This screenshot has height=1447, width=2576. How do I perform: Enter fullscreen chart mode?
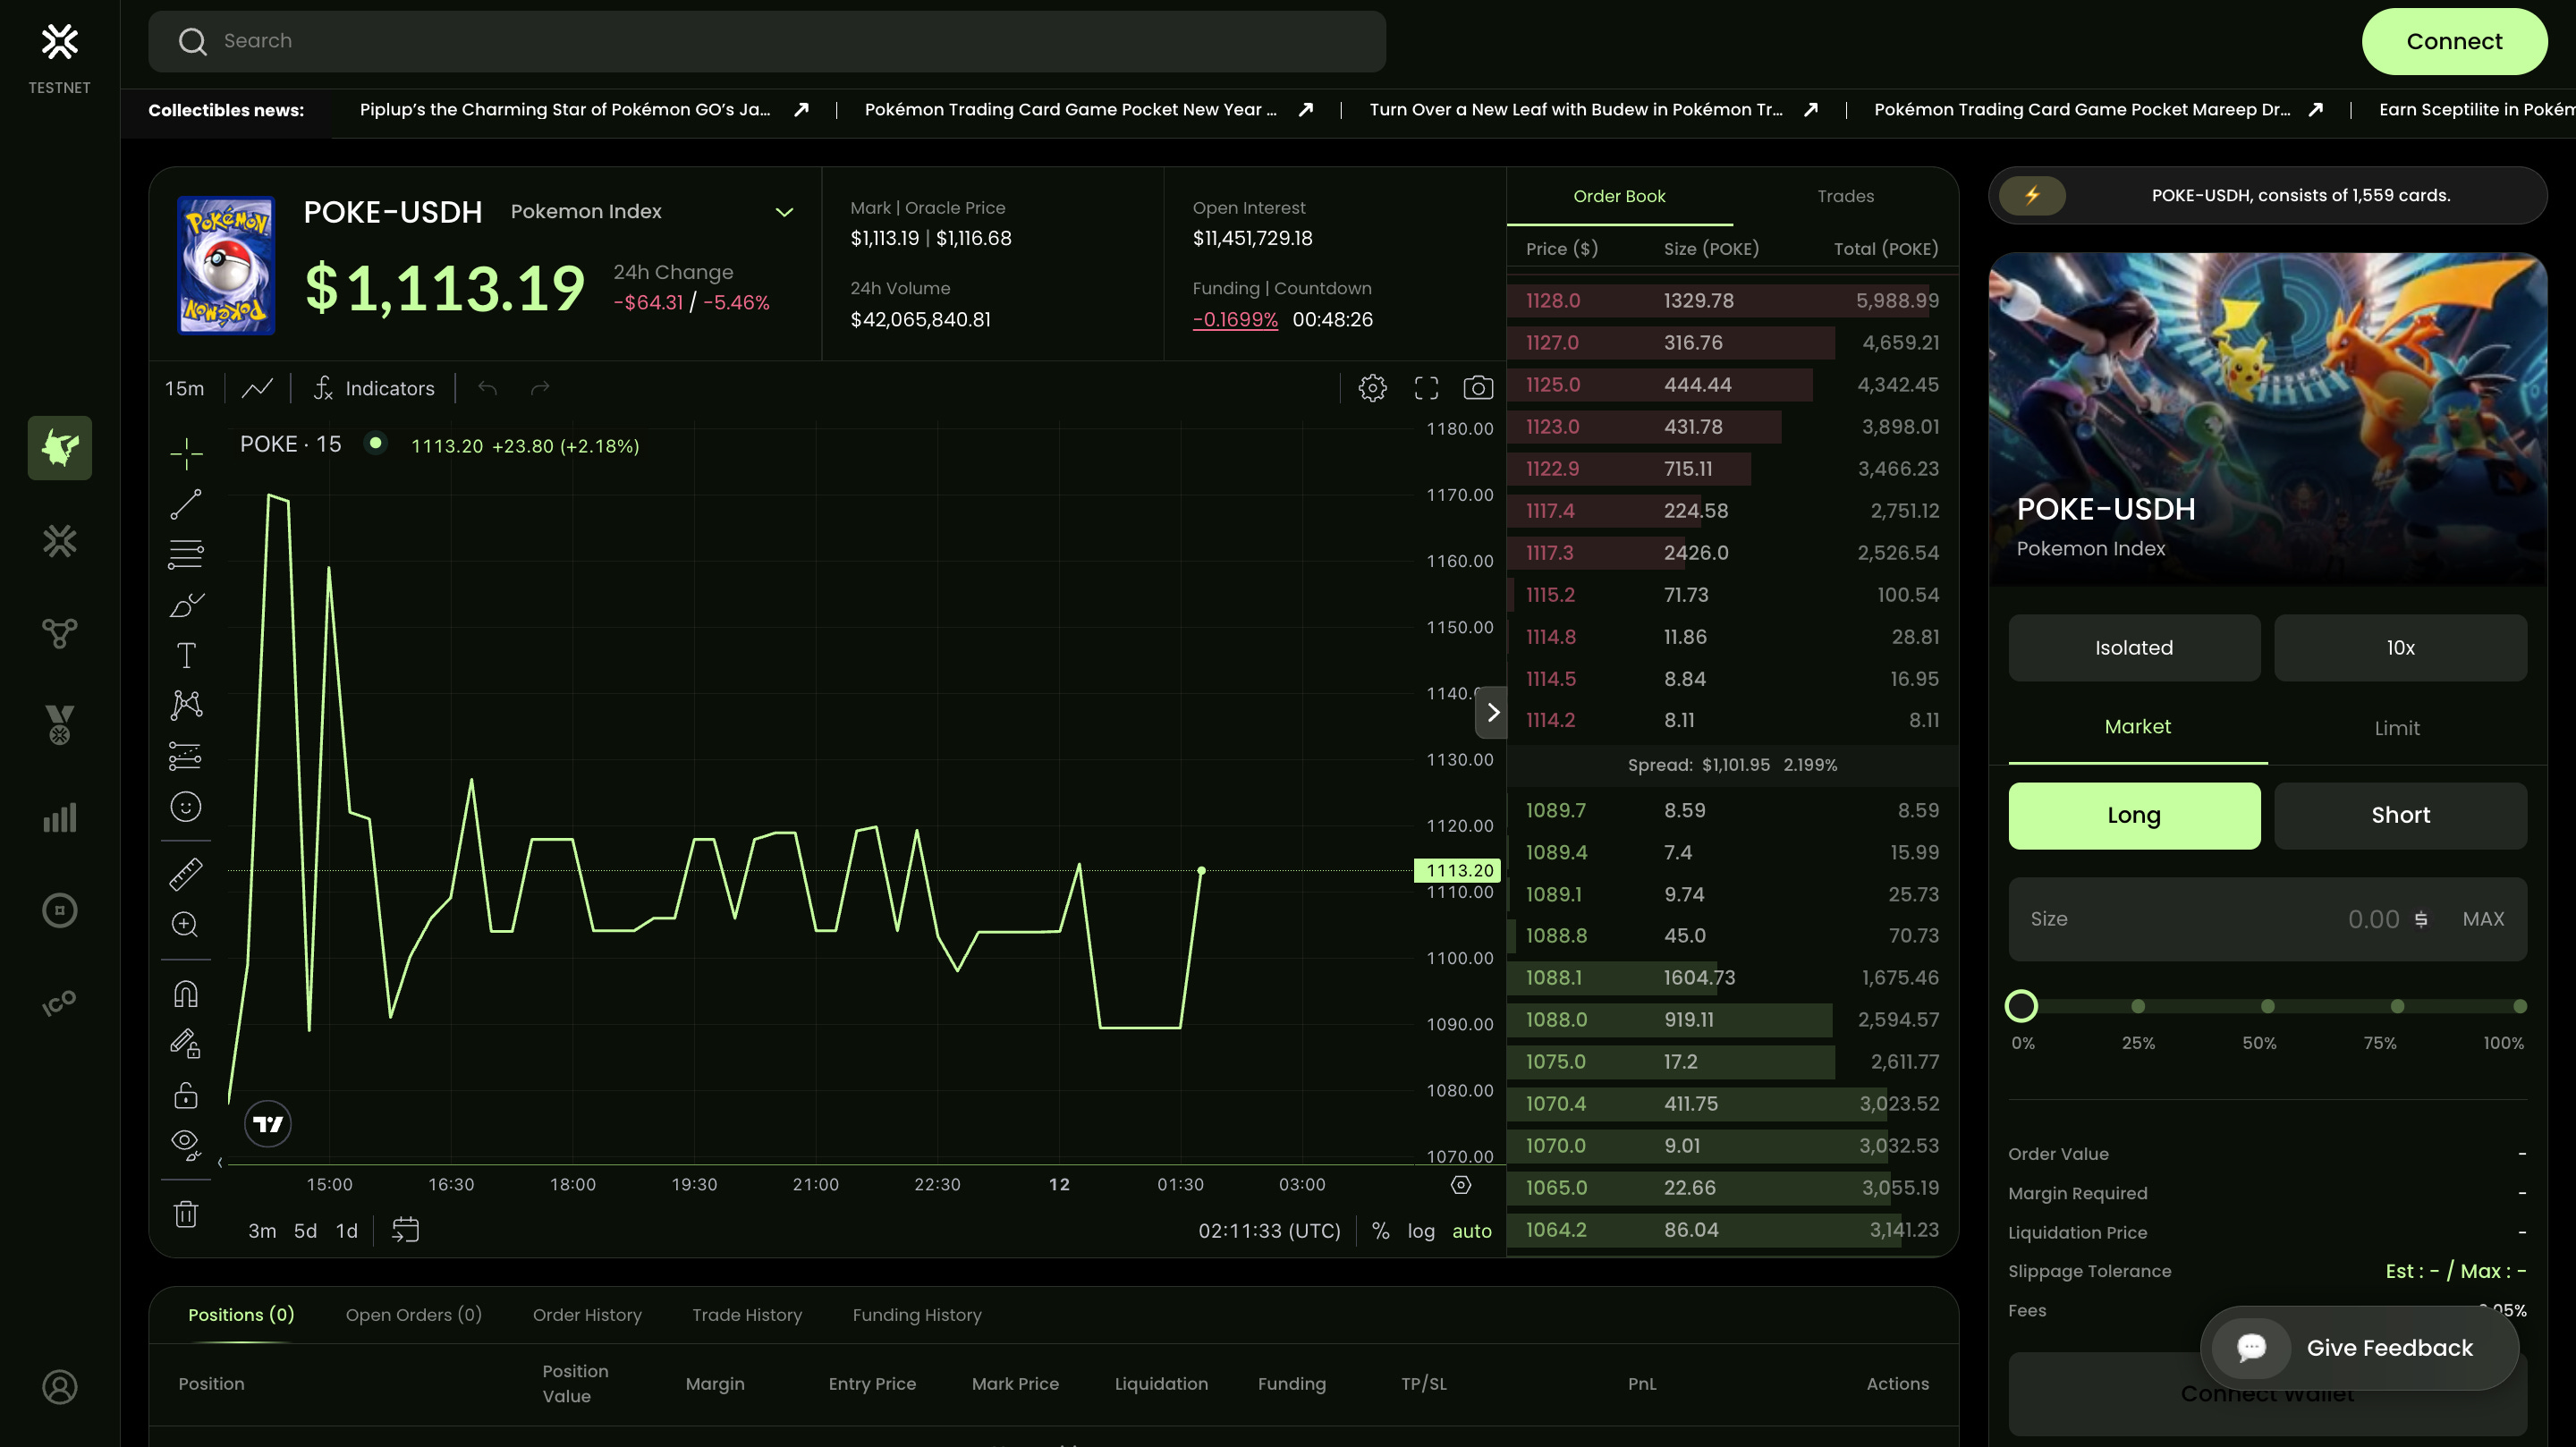point(1426,388)
